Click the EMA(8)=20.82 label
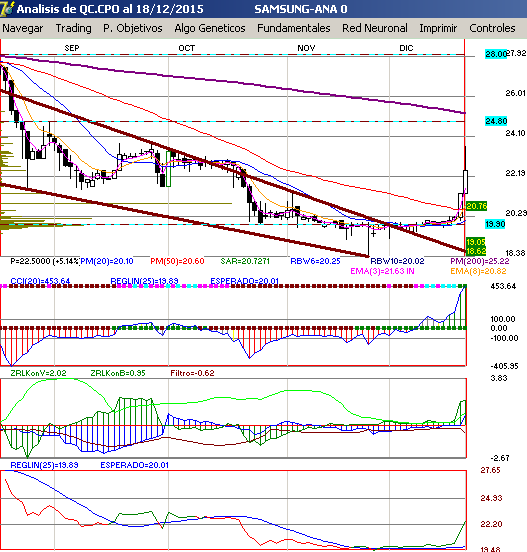Viewport: 527px width, 552px height. (478, 271)
